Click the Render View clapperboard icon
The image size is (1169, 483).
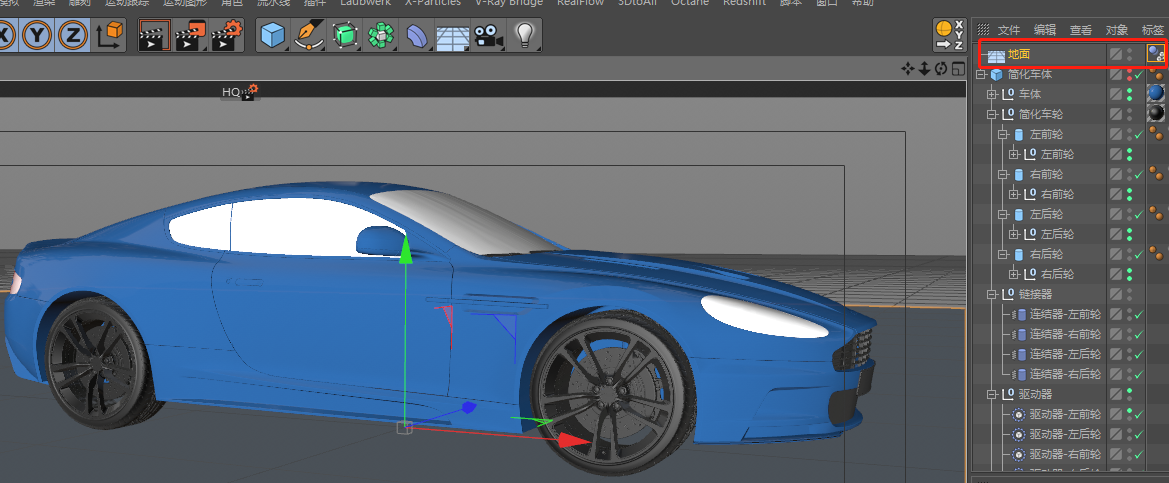pos(155,34)
